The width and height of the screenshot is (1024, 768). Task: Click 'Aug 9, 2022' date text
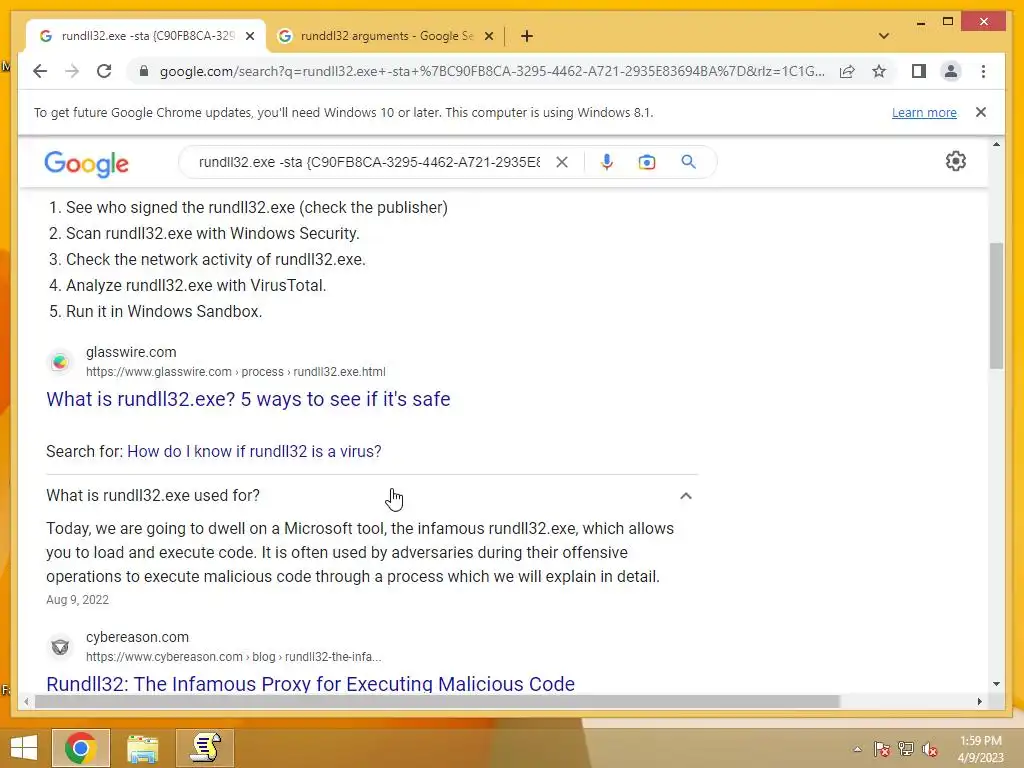(77, 600)
